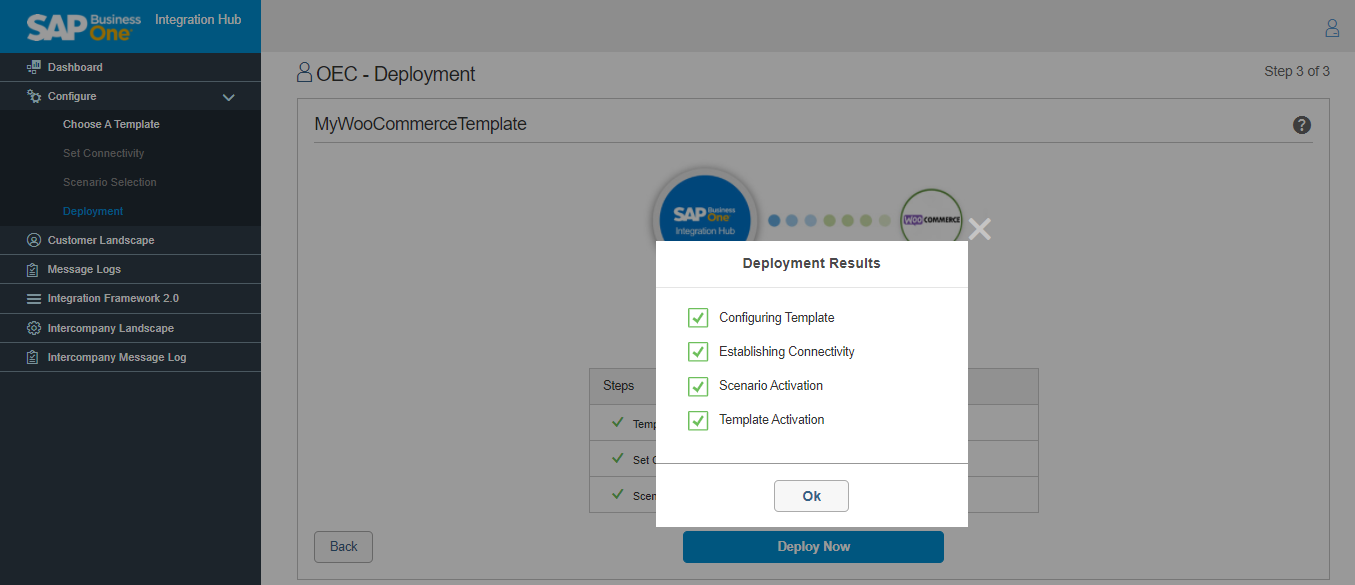Click the Message Logs clipboard icon
The image size is (1355, 585).
34,270
